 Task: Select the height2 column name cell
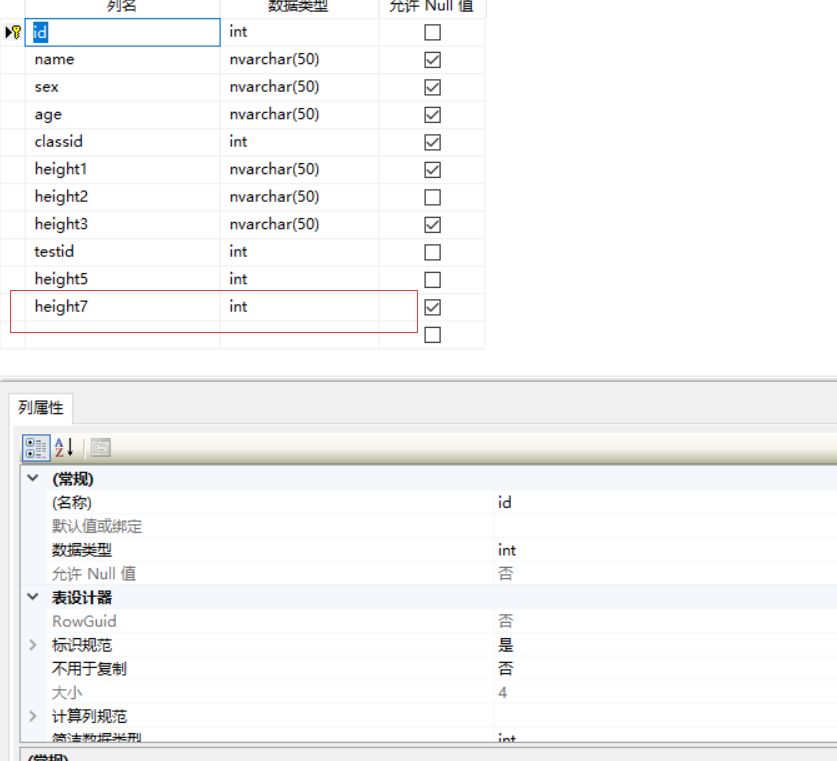(x=122, y=197)
